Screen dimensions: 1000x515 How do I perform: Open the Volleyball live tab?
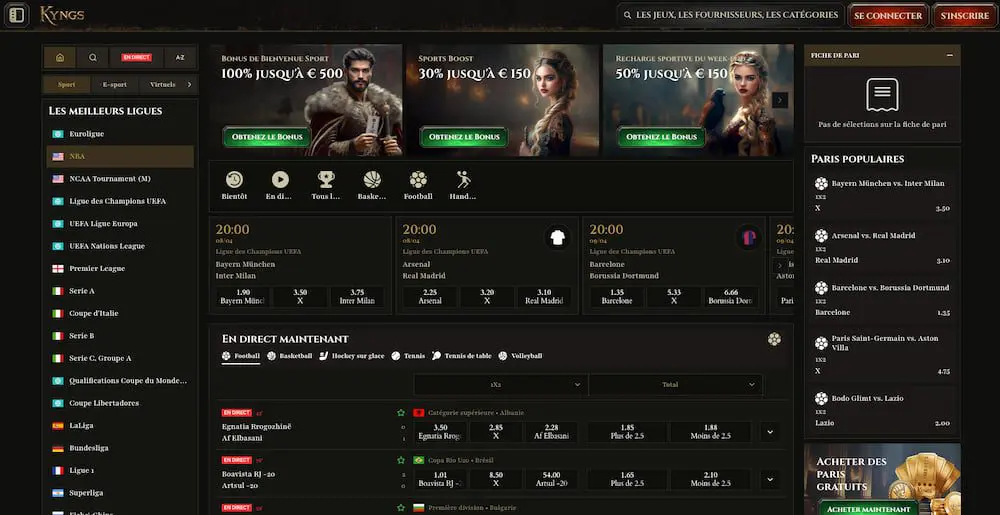pos(520,356)
